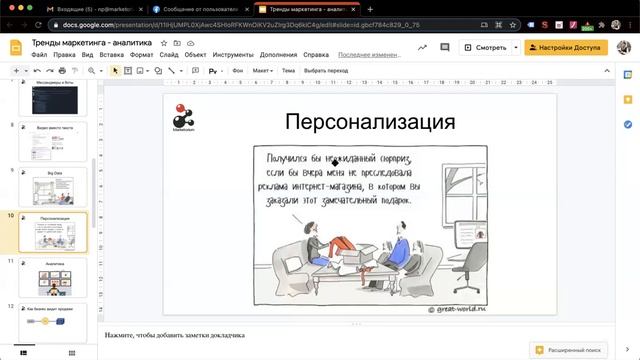Click Настройки Доступа share button
The height and width of the screenshot is (360, 640).
[566, 48]
